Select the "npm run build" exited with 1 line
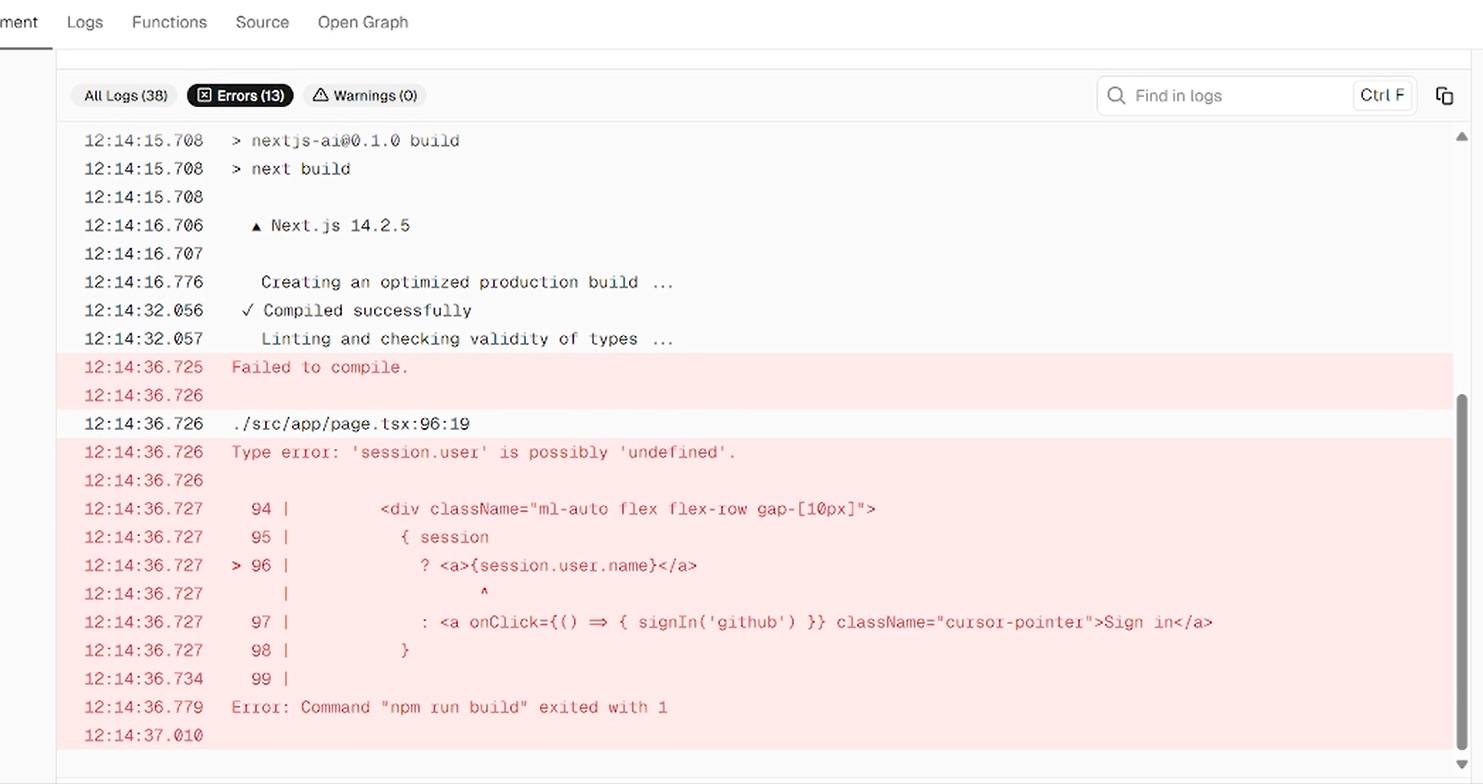 pos(754,707)
